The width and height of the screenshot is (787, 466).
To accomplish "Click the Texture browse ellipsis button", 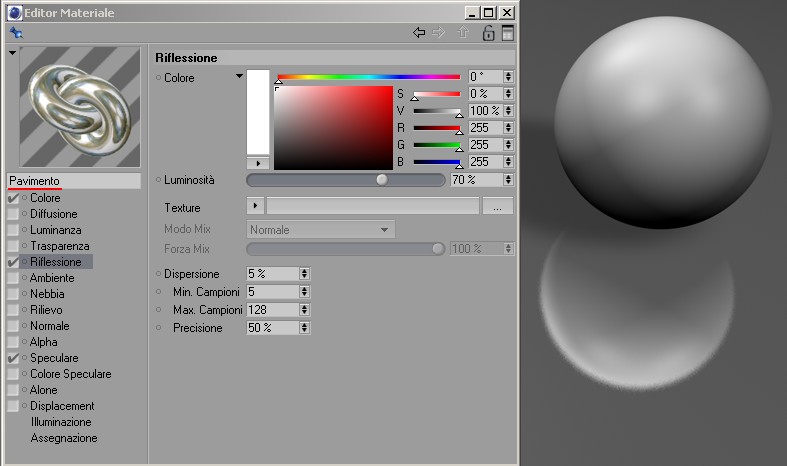I will [x=497, y=206].
